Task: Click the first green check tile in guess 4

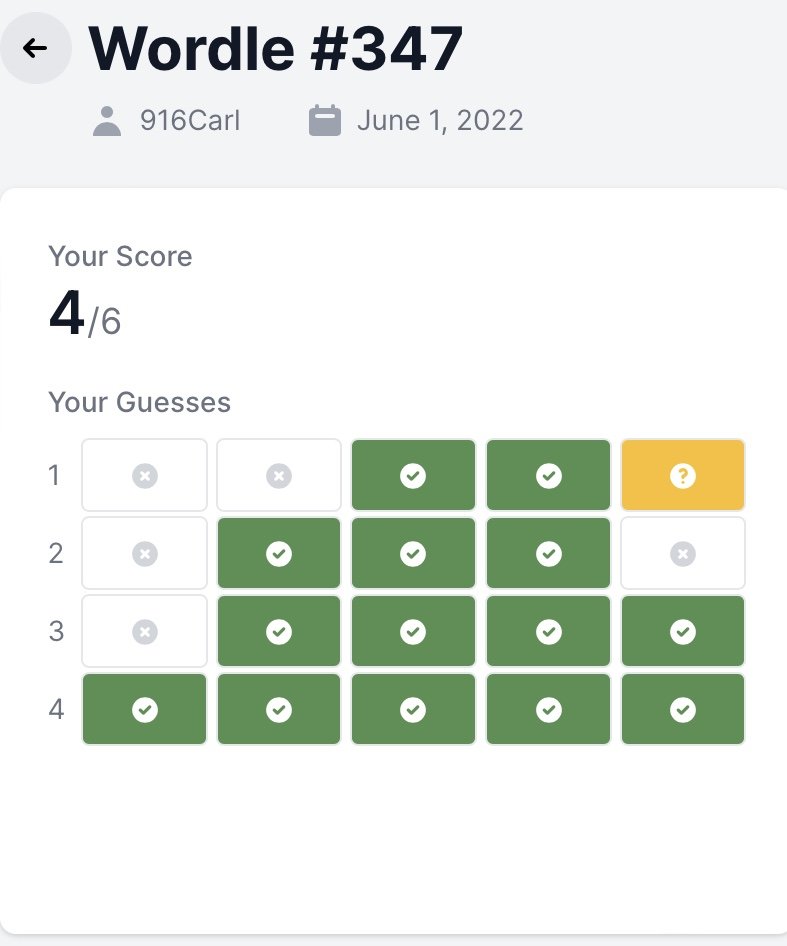Action: coord(144,710)
